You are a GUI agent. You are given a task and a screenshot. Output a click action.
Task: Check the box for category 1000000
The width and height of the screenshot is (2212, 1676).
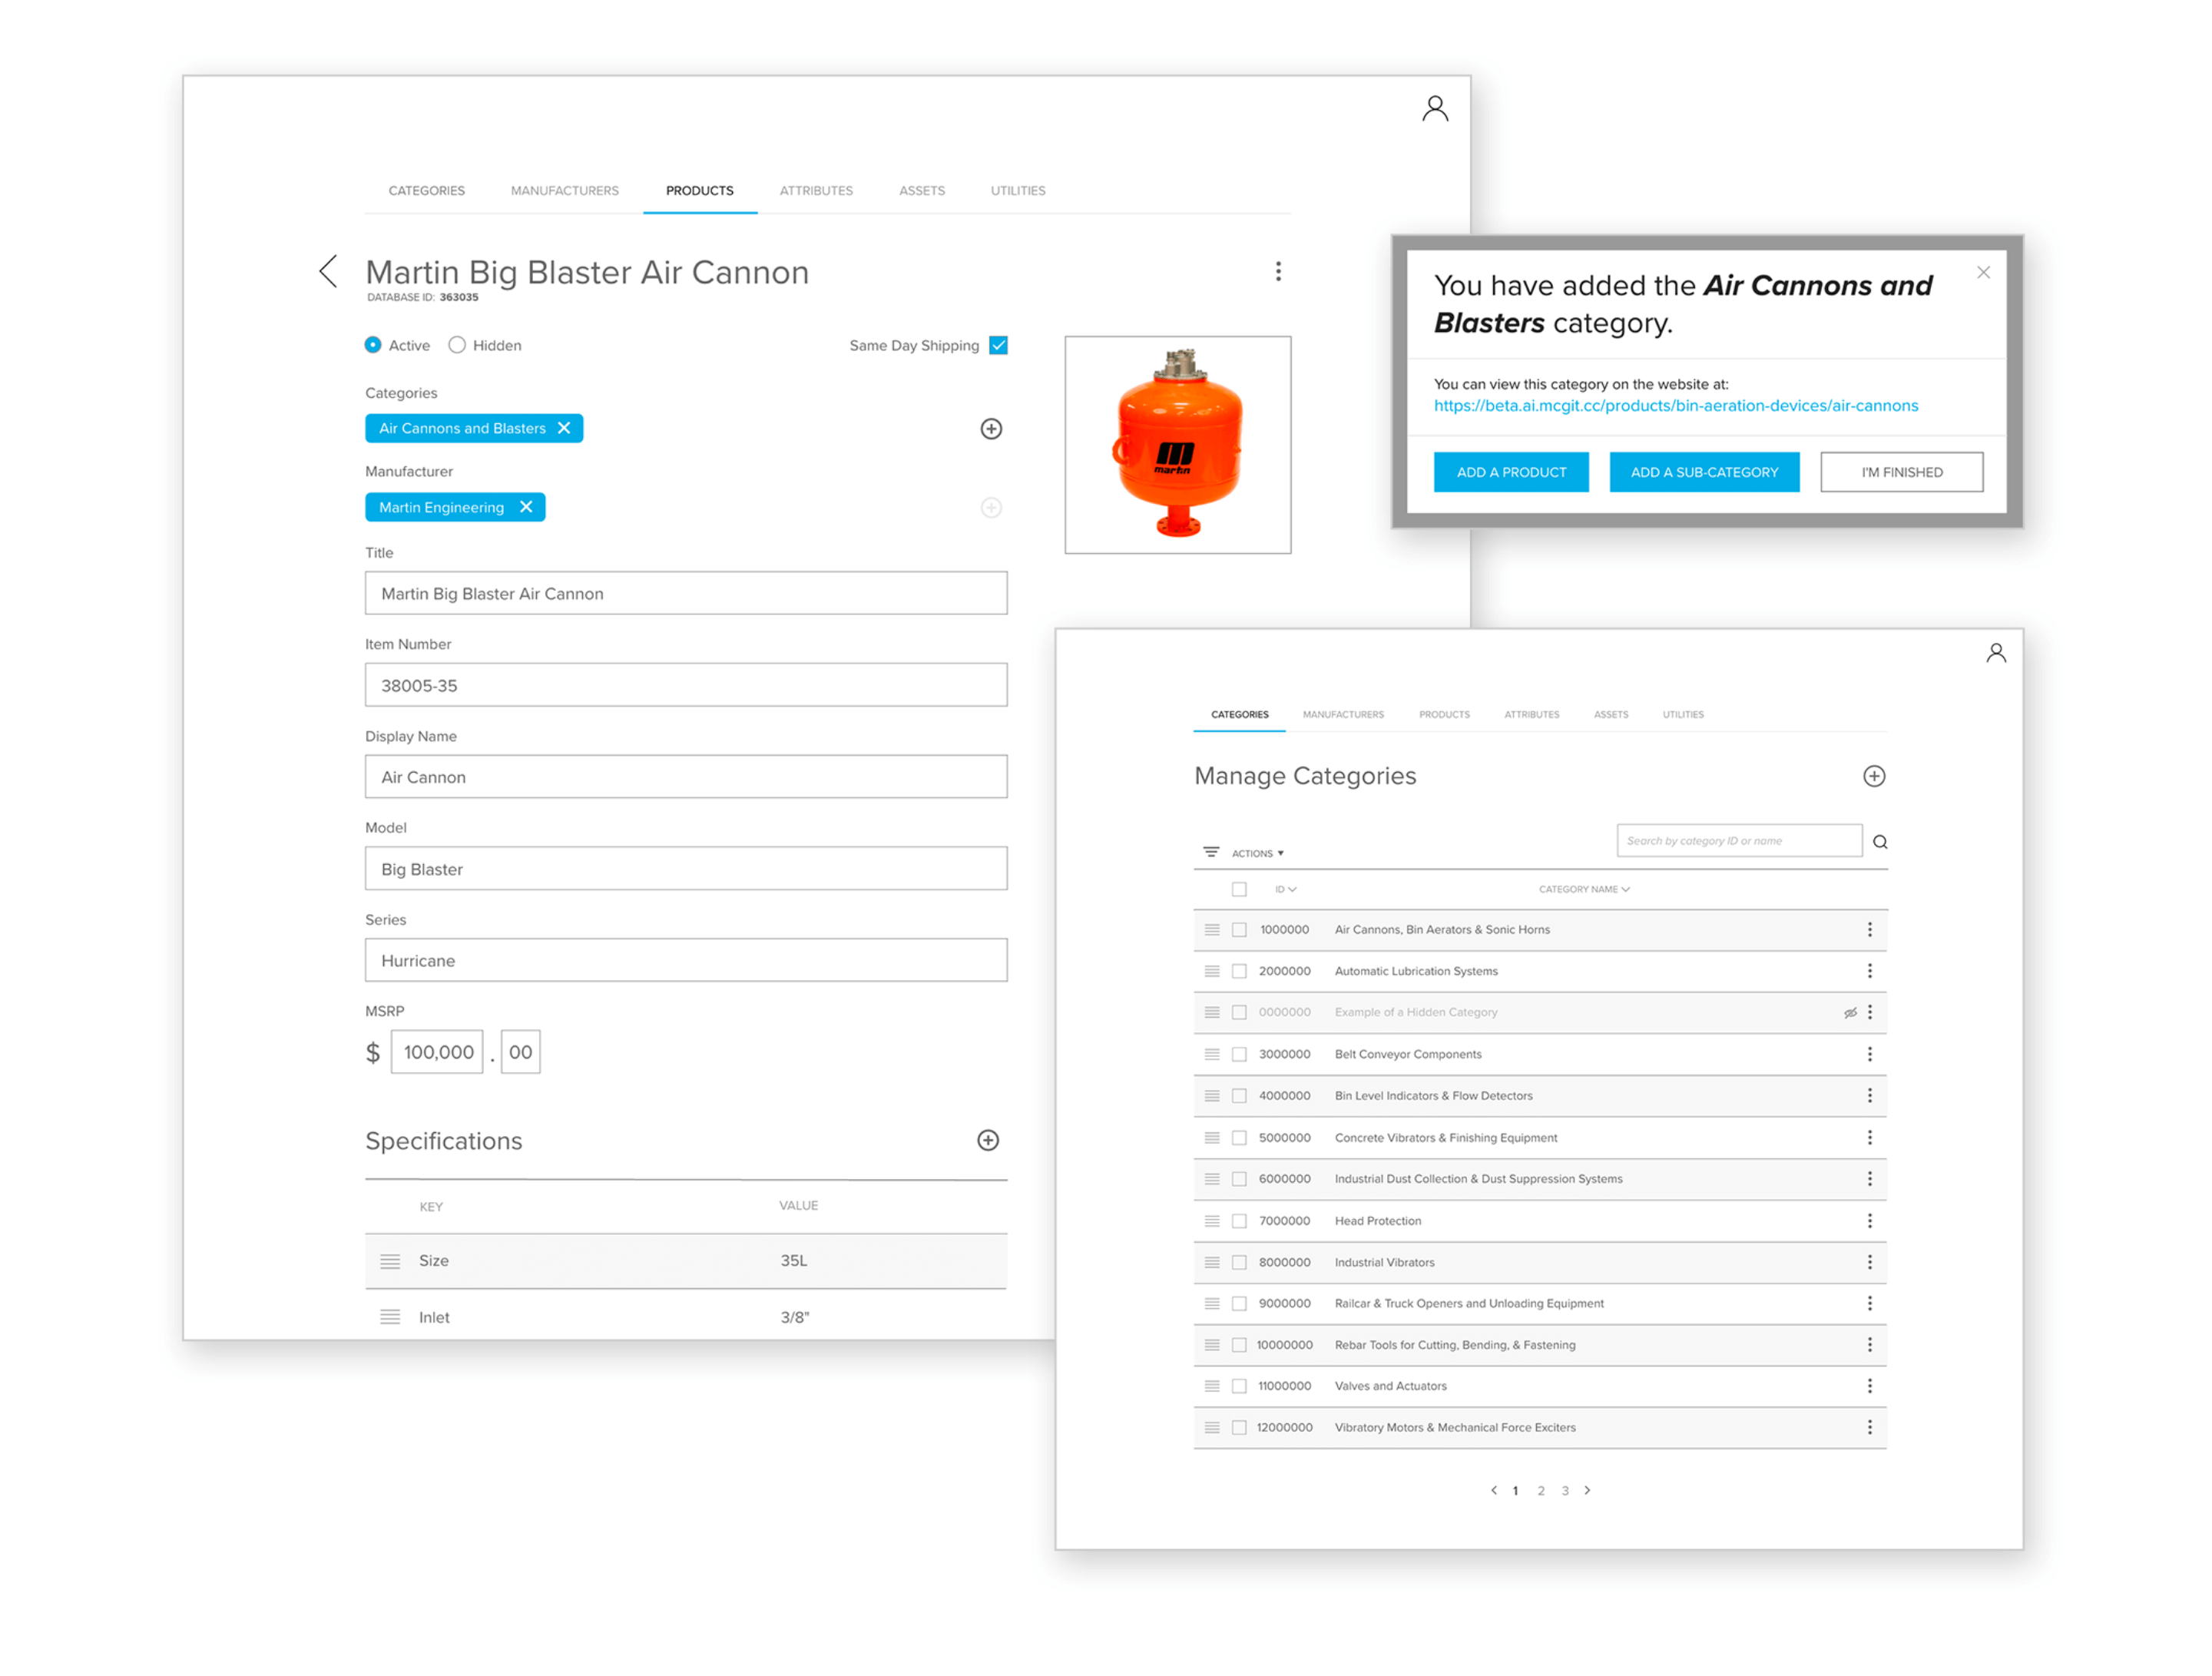[x=1238, y=930]
